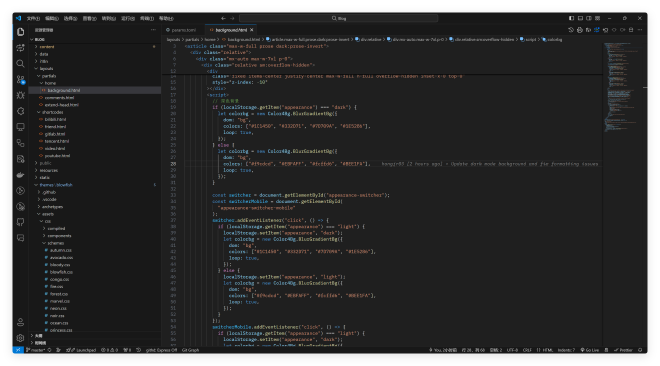Expand the public folder
The image size is (660, 366).
(95, 163)
